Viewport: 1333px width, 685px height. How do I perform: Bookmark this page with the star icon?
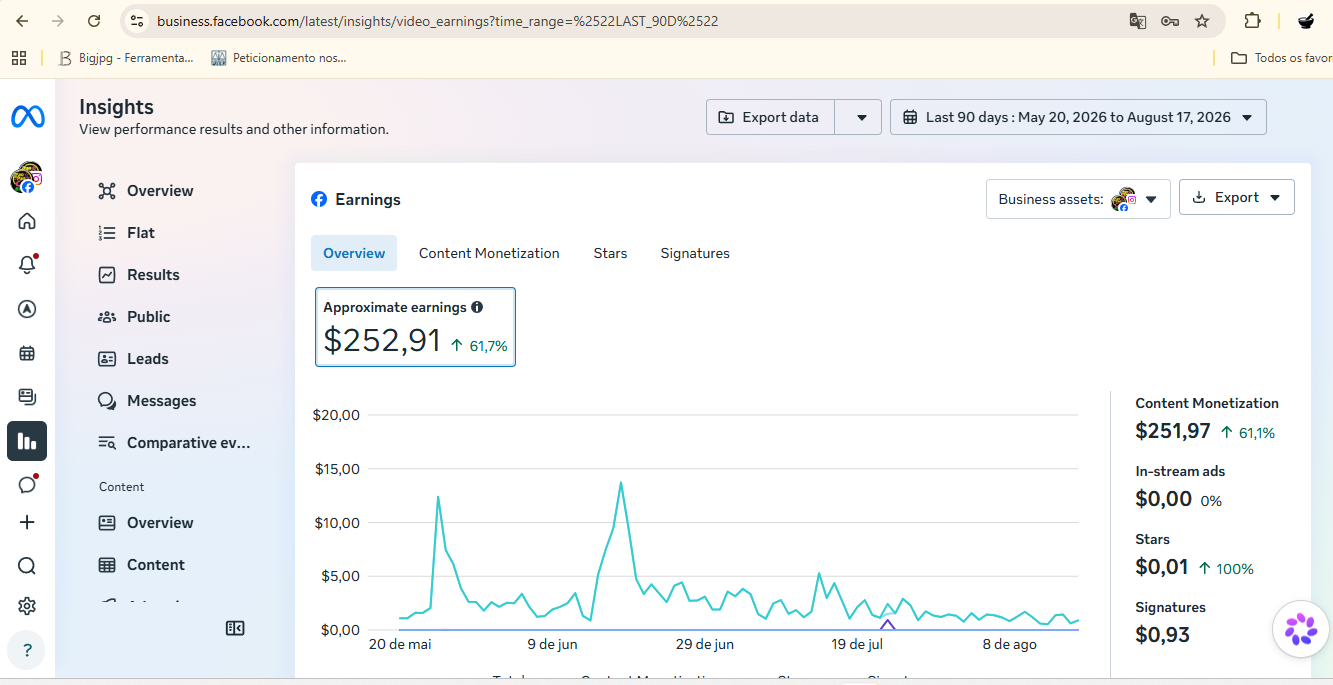coord(1202,21)
